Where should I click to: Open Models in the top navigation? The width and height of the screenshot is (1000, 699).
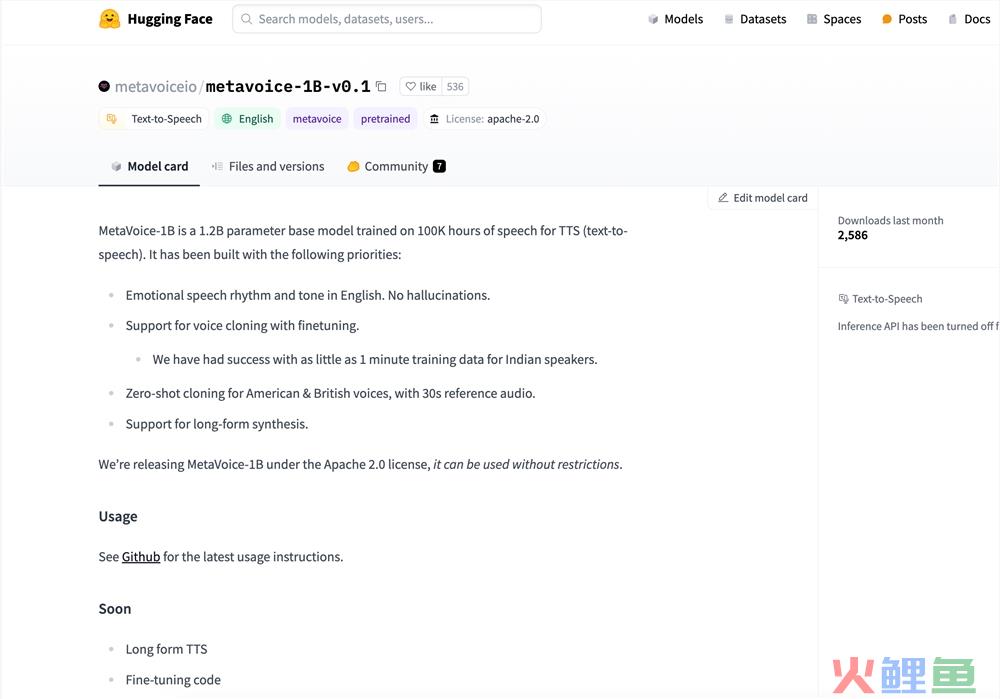tap(675, 19)
